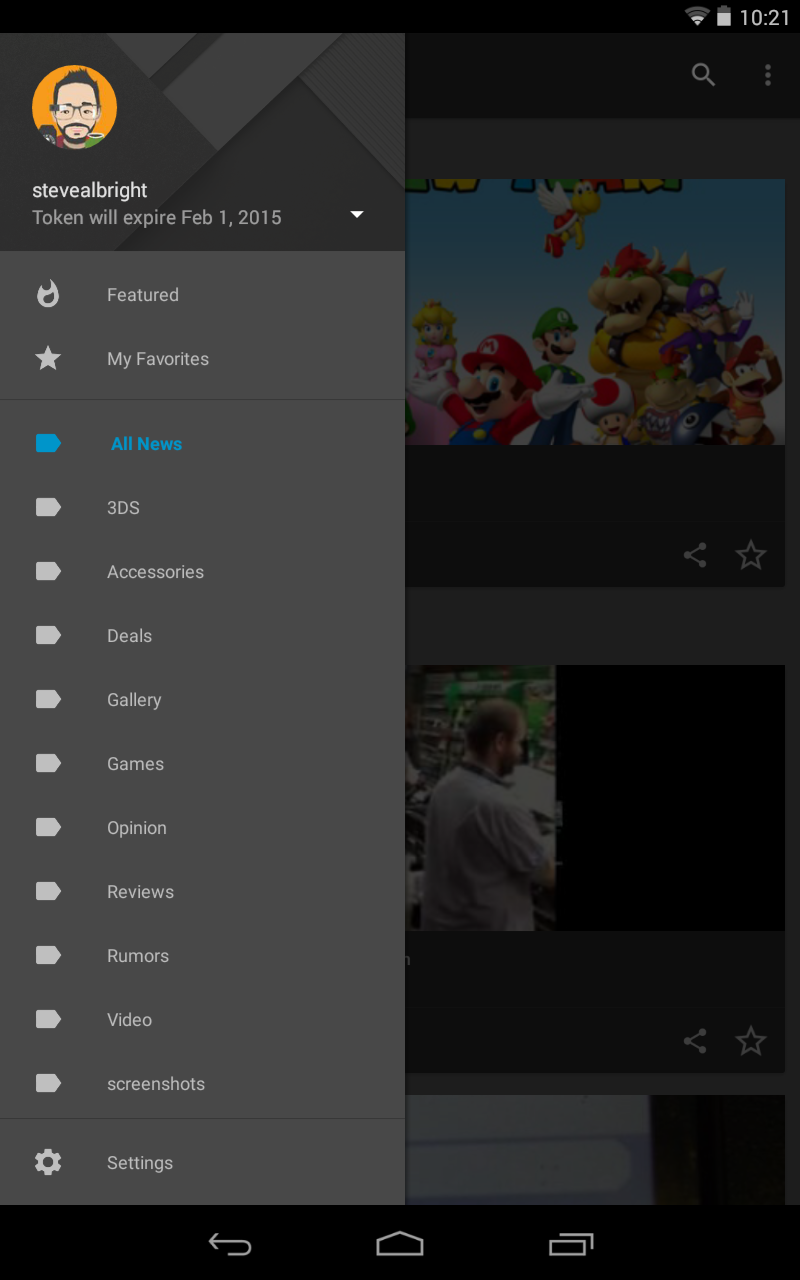The image size is (800, 1280).
Task: Open the blurred article image at bottom
Action: click(x=595, y=1150)
